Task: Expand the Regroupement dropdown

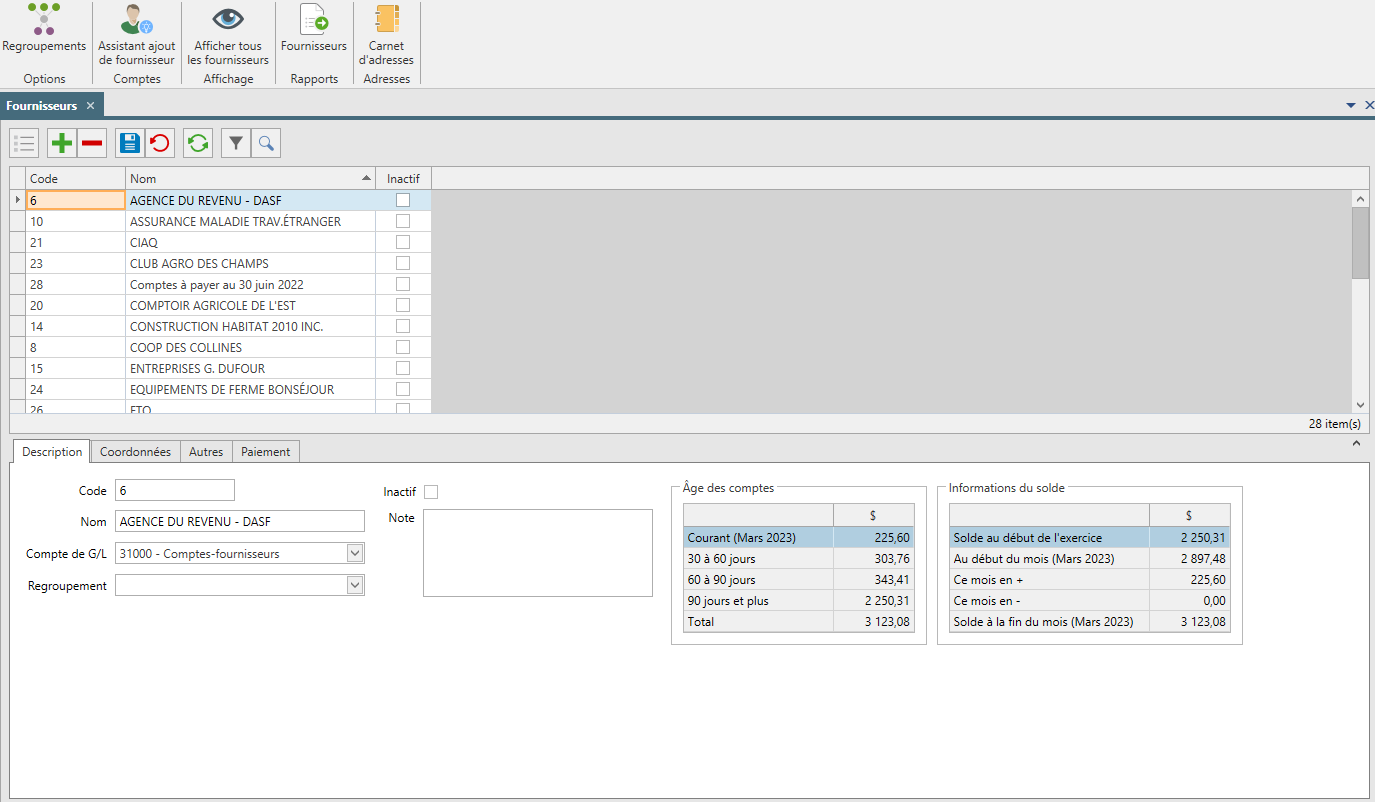Action: (355, 585)
